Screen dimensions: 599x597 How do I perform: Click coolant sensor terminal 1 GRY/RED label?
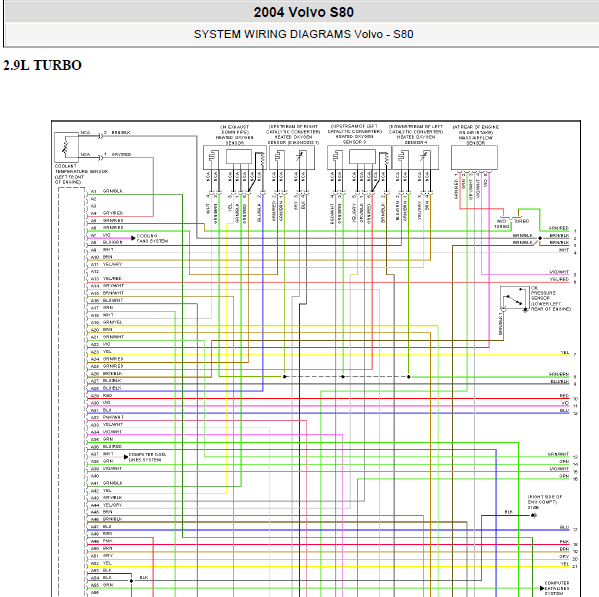click(121, 155)
